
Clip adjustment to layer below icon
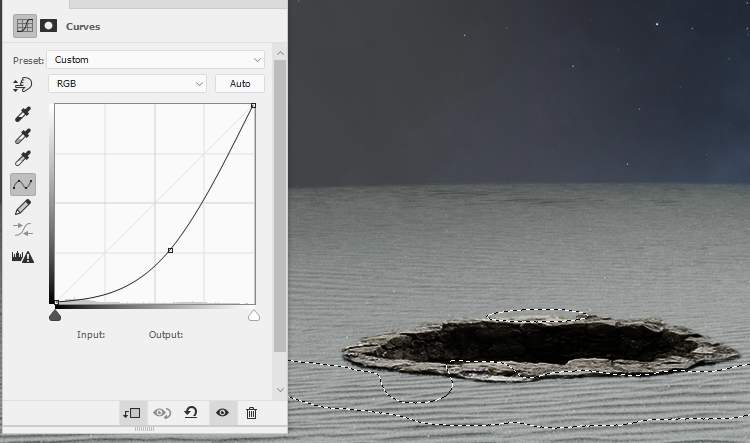pos(132,413)
